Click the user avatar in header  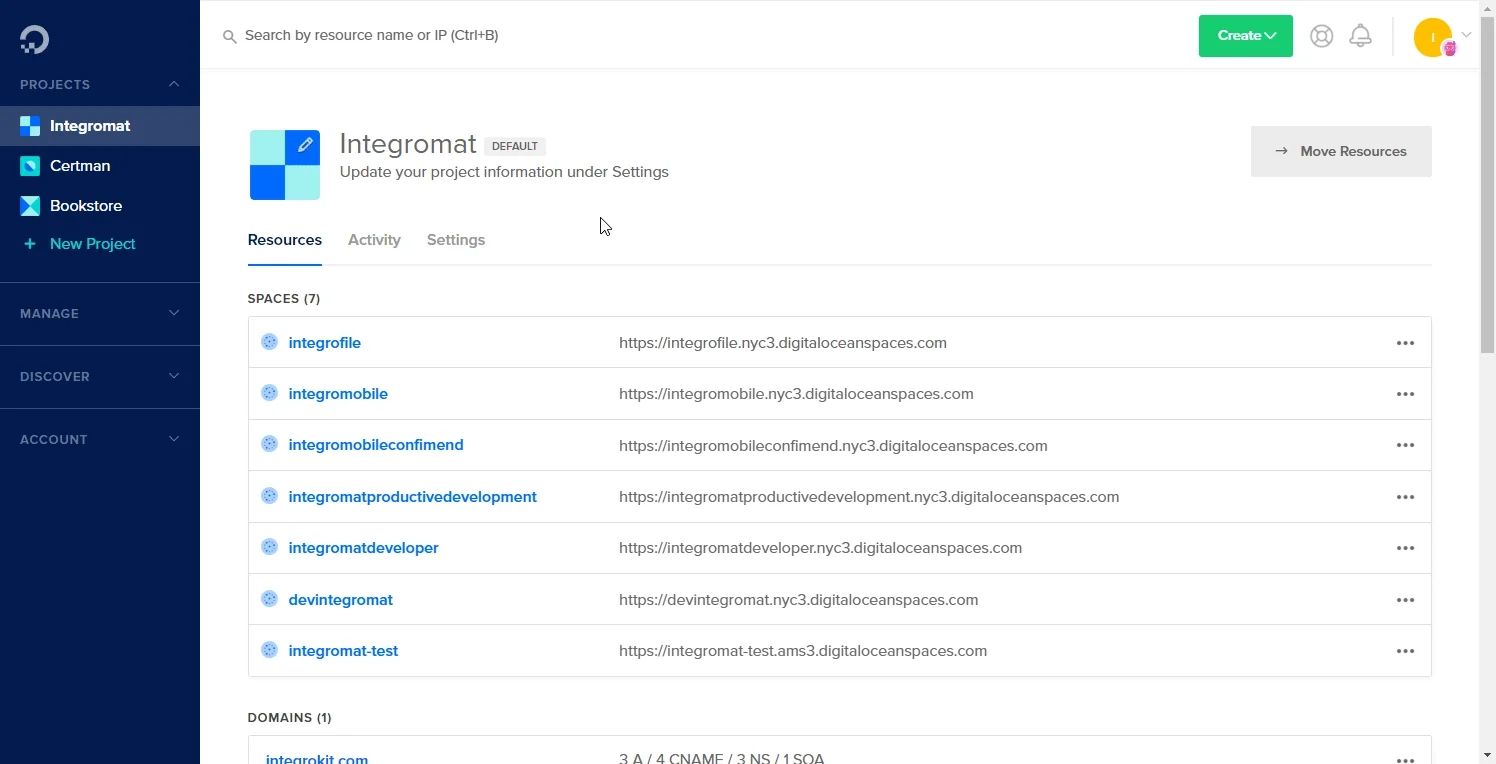(x=1433, y=37)
